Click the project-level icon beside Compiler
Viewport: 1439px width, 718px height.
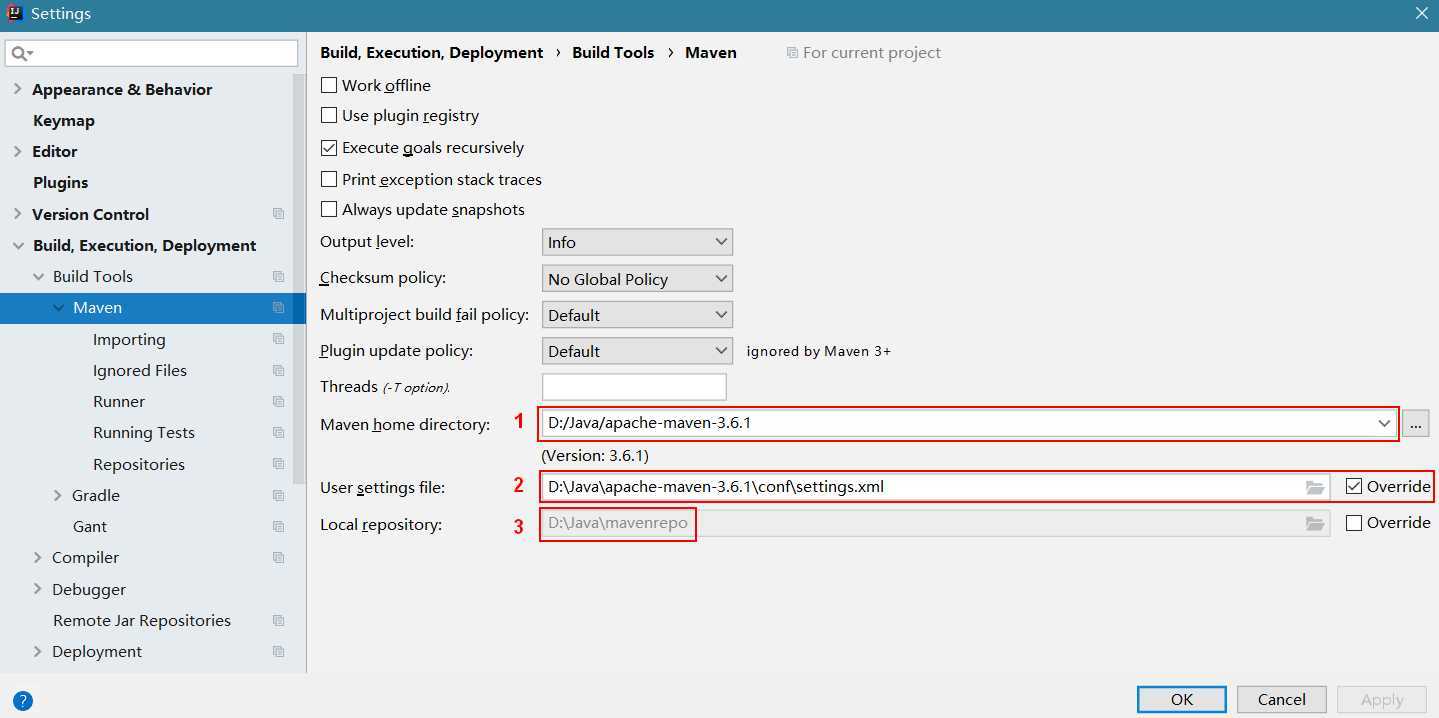tap(278, 557)
